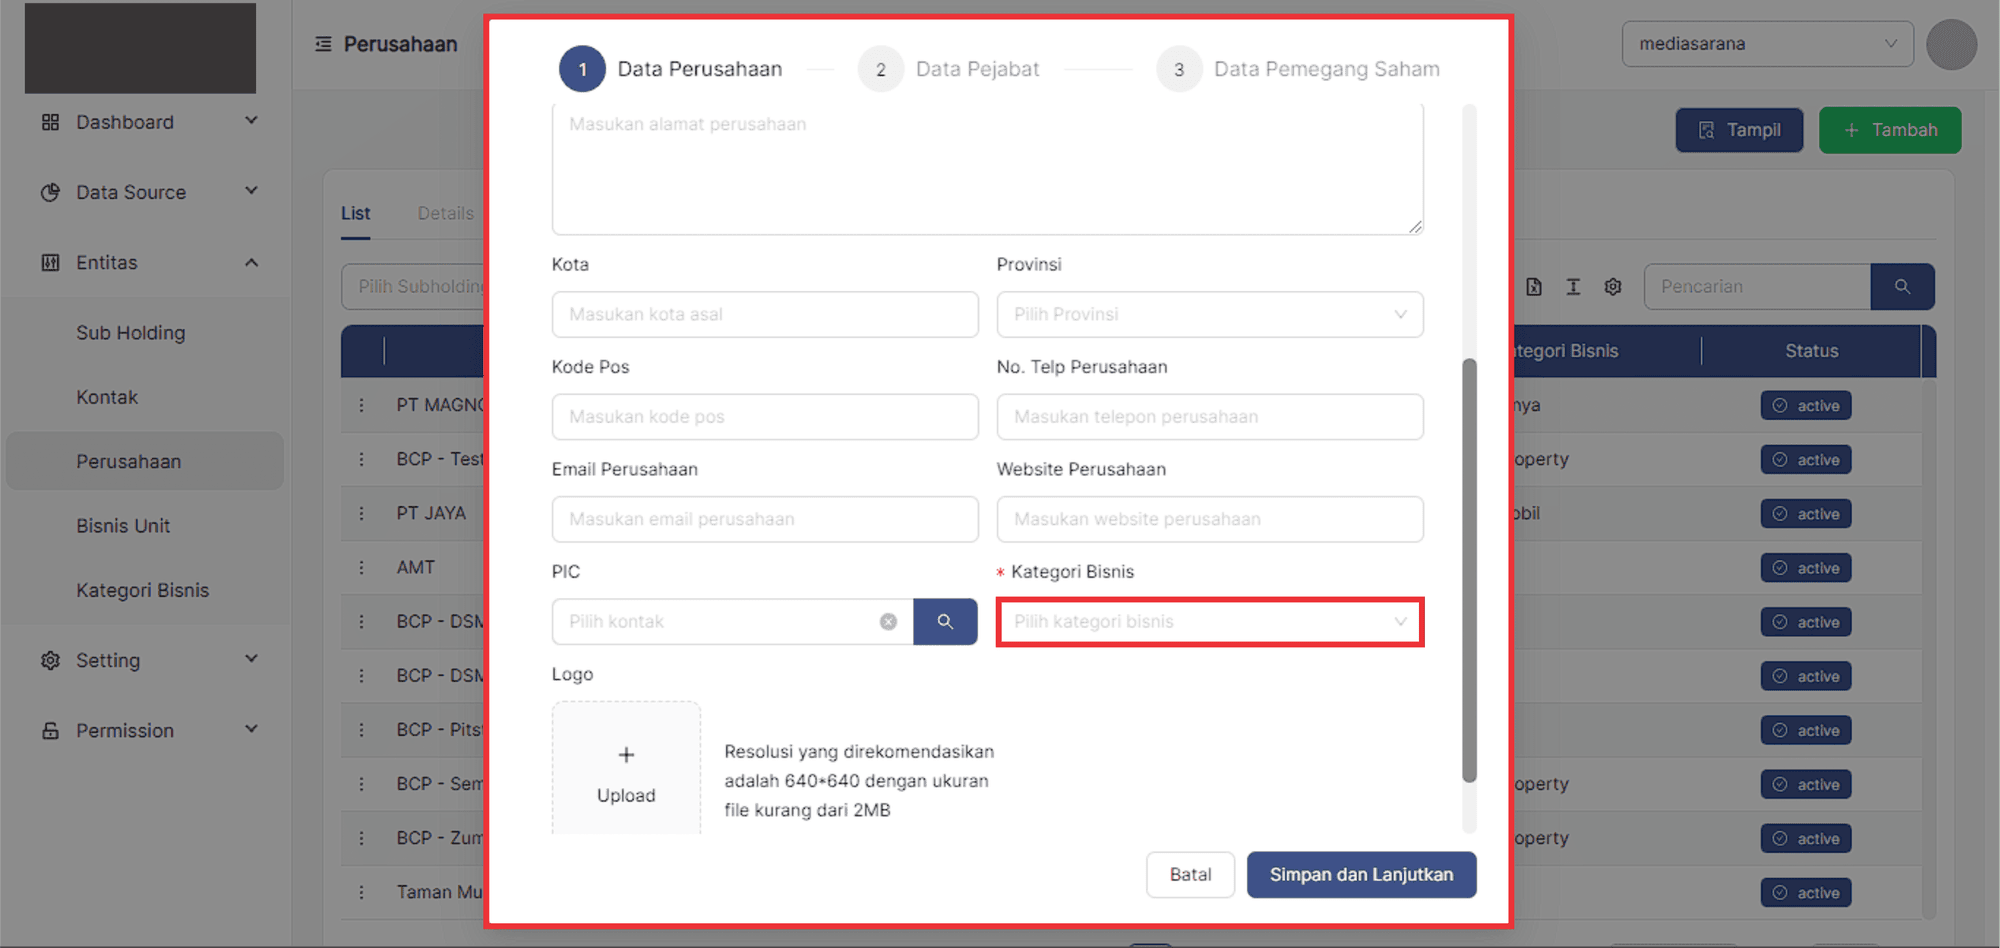Click inside the Masukan kota asal field
This screenshot has height=948, width=2000.
764,314
